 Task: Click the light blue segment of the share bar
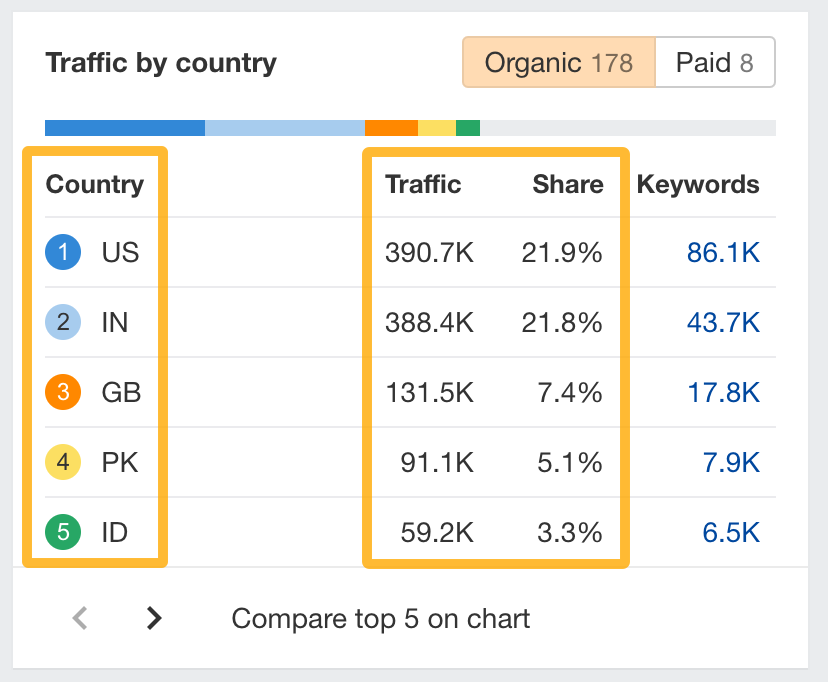[x=285, y=128]
